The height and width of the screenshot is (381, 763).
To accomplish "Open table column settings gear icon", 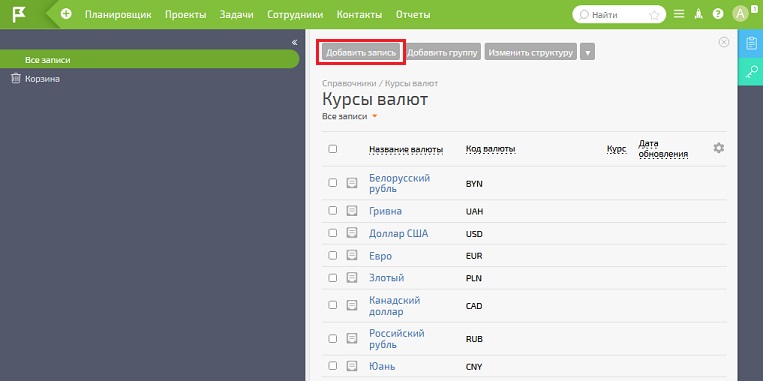I will 718,148.
